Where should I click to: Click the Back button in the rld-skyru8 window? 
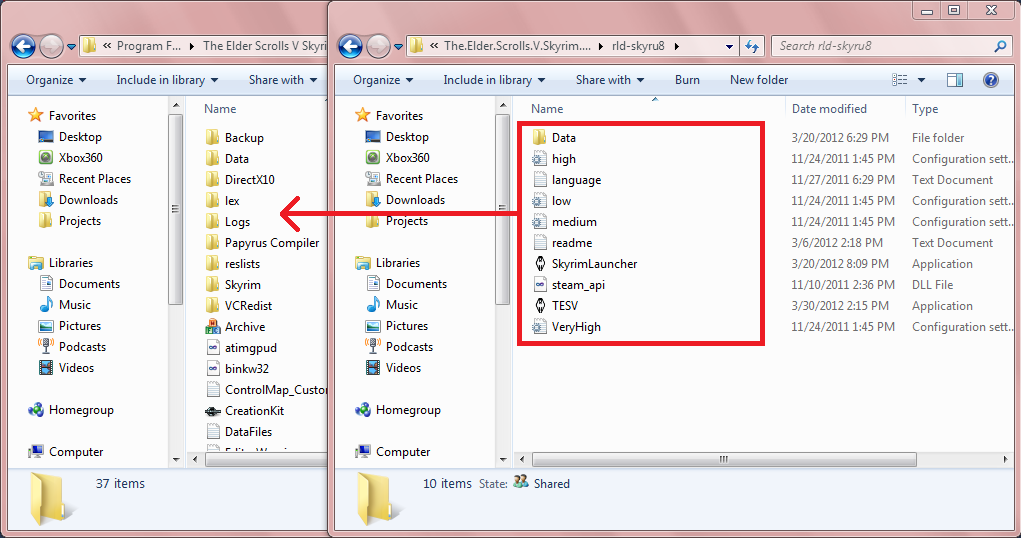click(350, 46)
